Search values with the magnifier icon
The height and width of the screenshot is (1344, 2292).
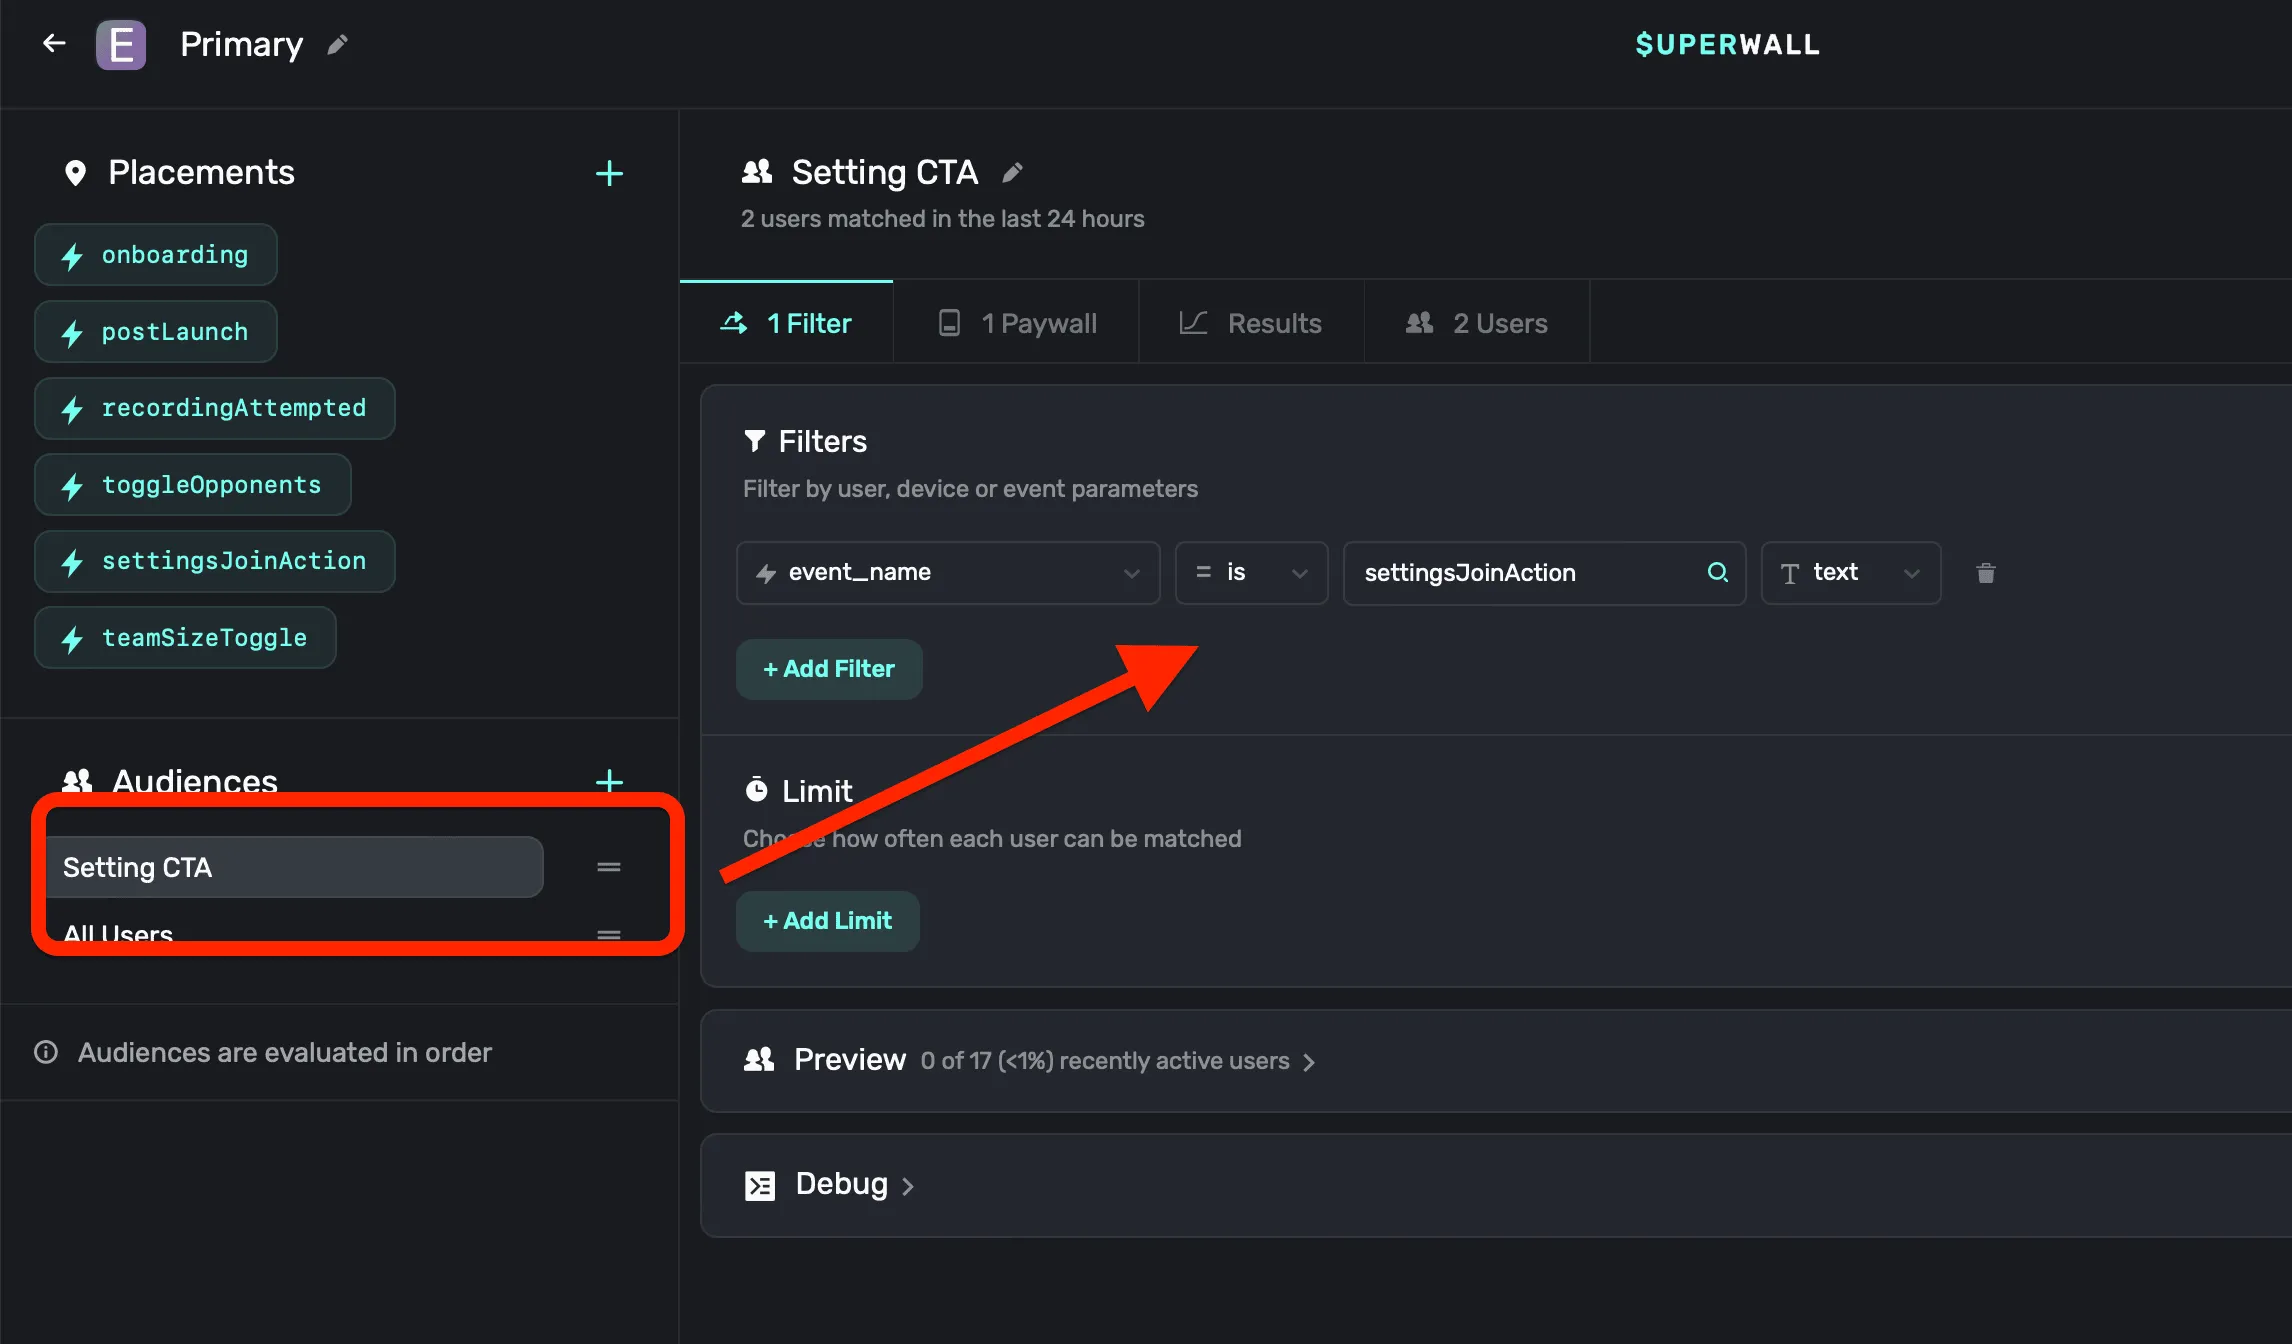coord(1717,572)
